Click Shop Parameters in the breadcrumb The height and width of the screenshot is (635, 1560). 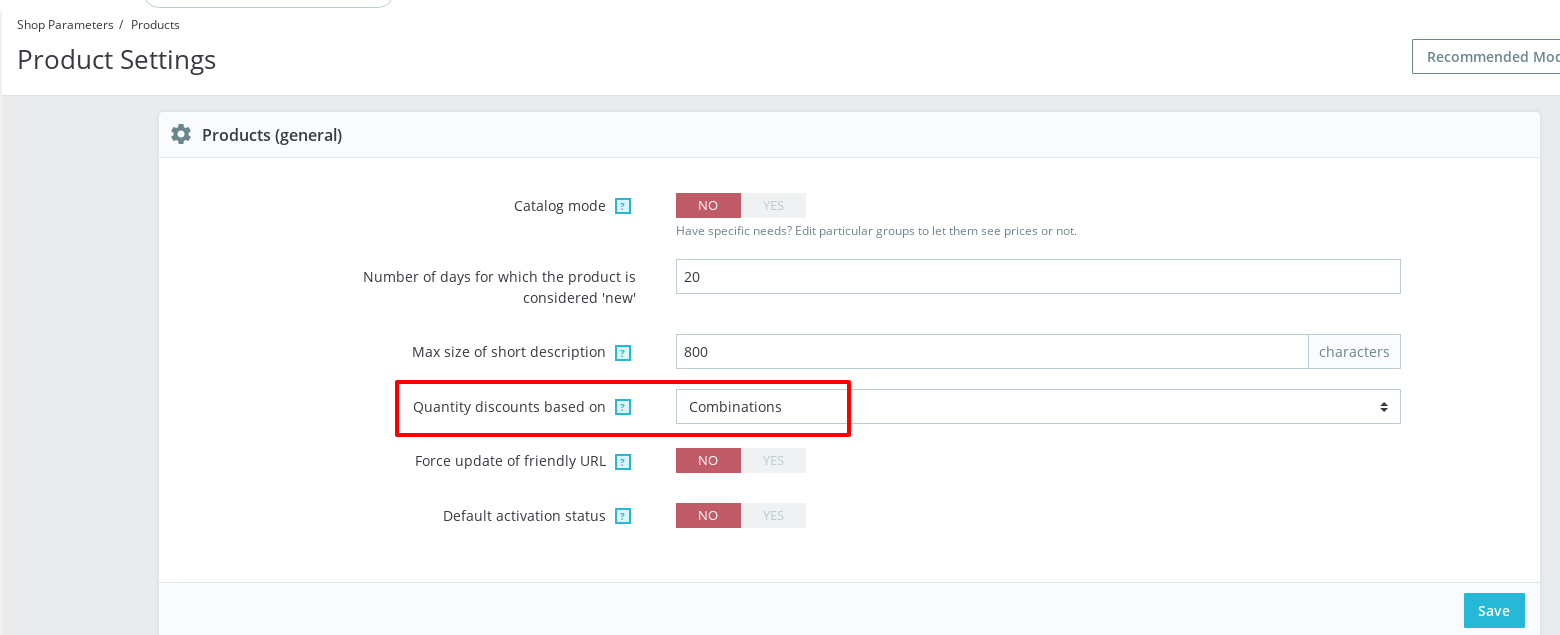point(65,24)
